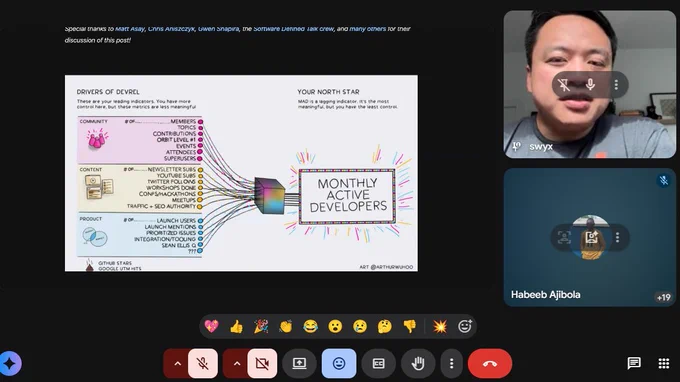Click the muted mic indicator on Habeeb's tile
Image resolution: width=680 pixels, height=382 pixels.
pos(664,180)
